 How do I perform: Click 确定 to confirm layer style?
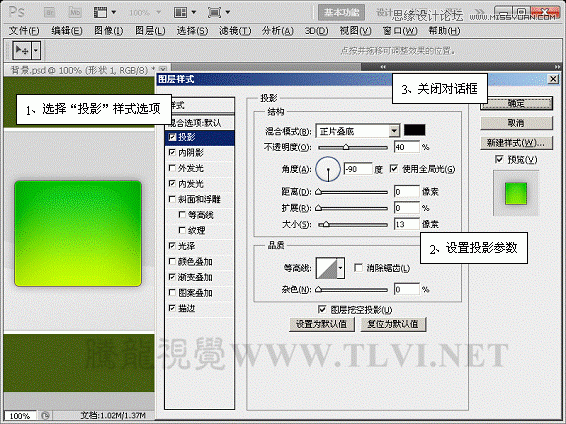[x=516, y=104]
